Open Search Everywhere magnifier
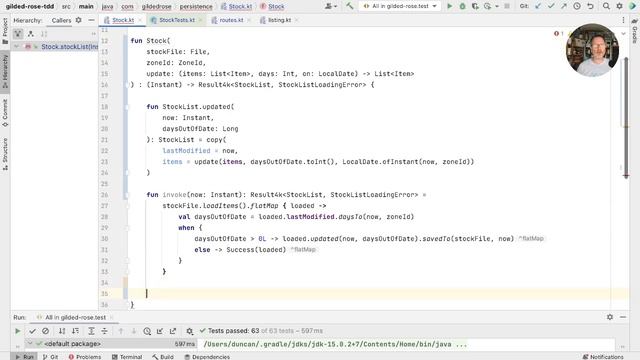 click(607, 6)
